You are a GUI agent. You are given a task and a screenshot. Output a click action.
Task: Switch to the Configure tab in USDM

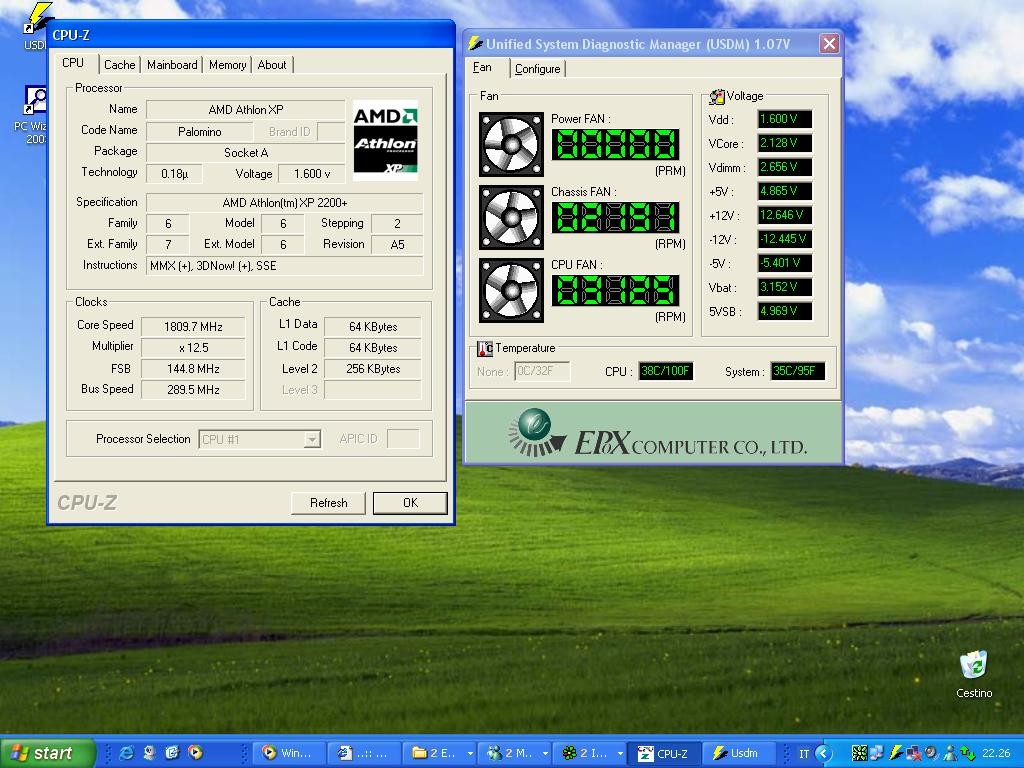point(537,69)
